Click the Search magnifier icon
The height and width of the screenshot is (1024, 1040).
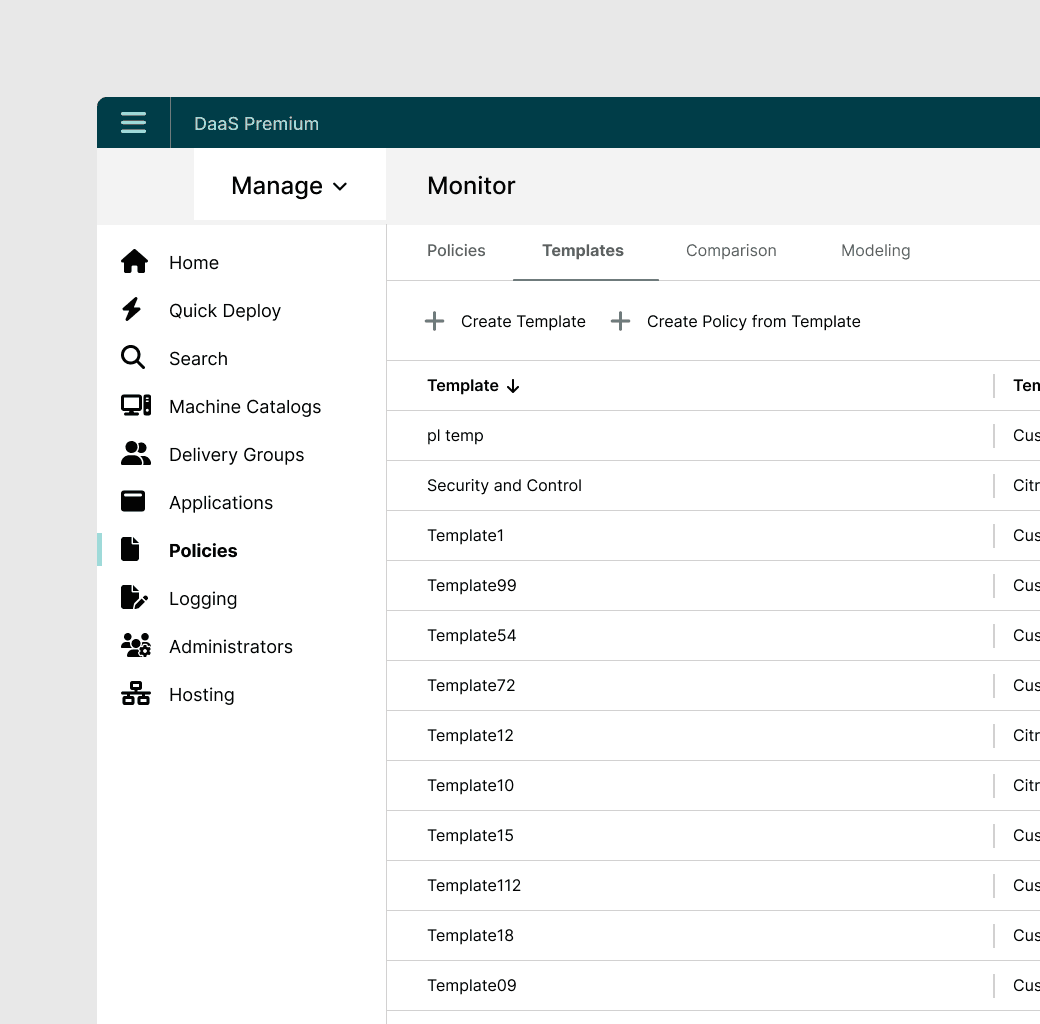click(x=133, y=357)
